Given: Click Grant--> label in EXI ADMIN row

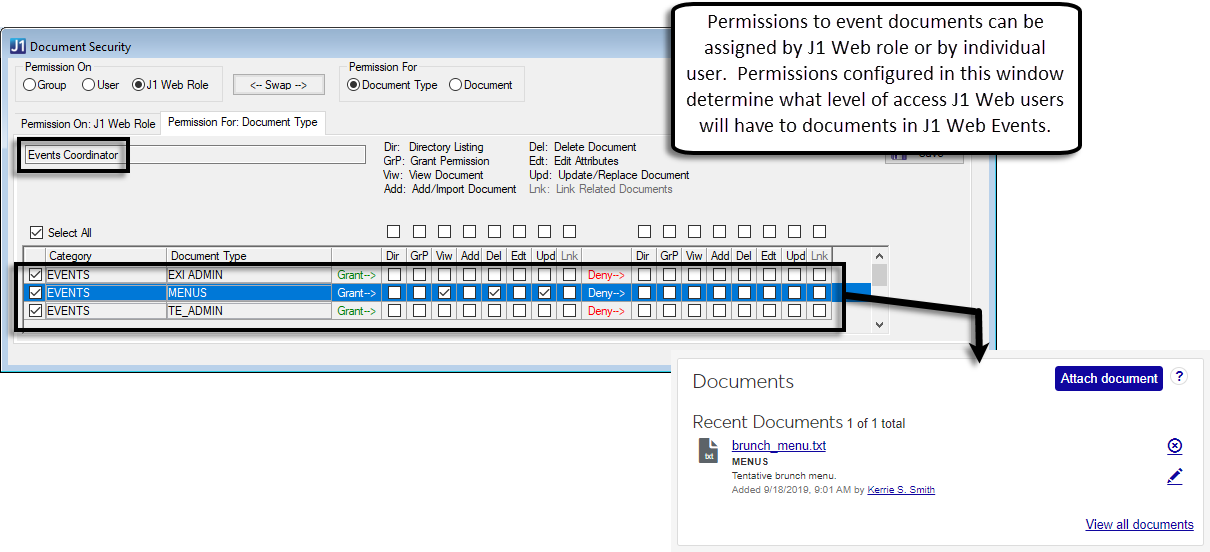Looking at the screenshot, I should tap(357, 275).
